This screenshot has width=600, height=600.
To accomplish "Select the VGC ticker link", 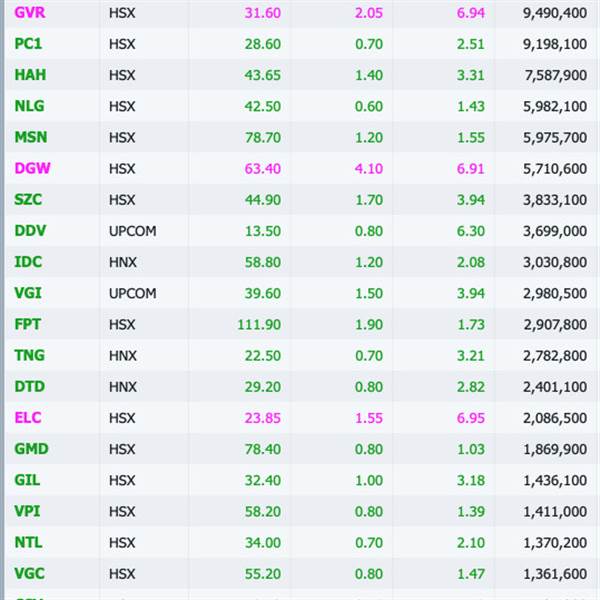I will click(29, 574).
